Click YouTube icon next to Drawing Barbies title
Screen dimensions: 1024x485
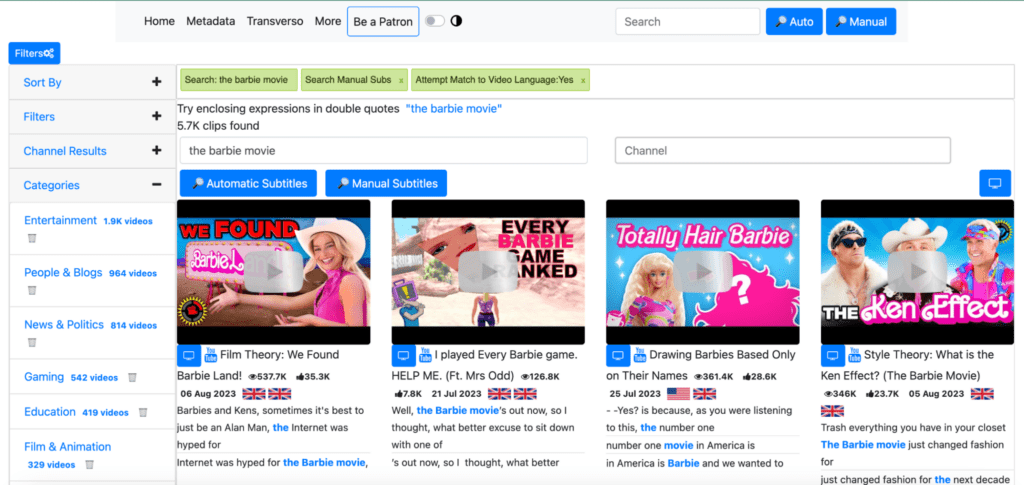coord(640,355)
